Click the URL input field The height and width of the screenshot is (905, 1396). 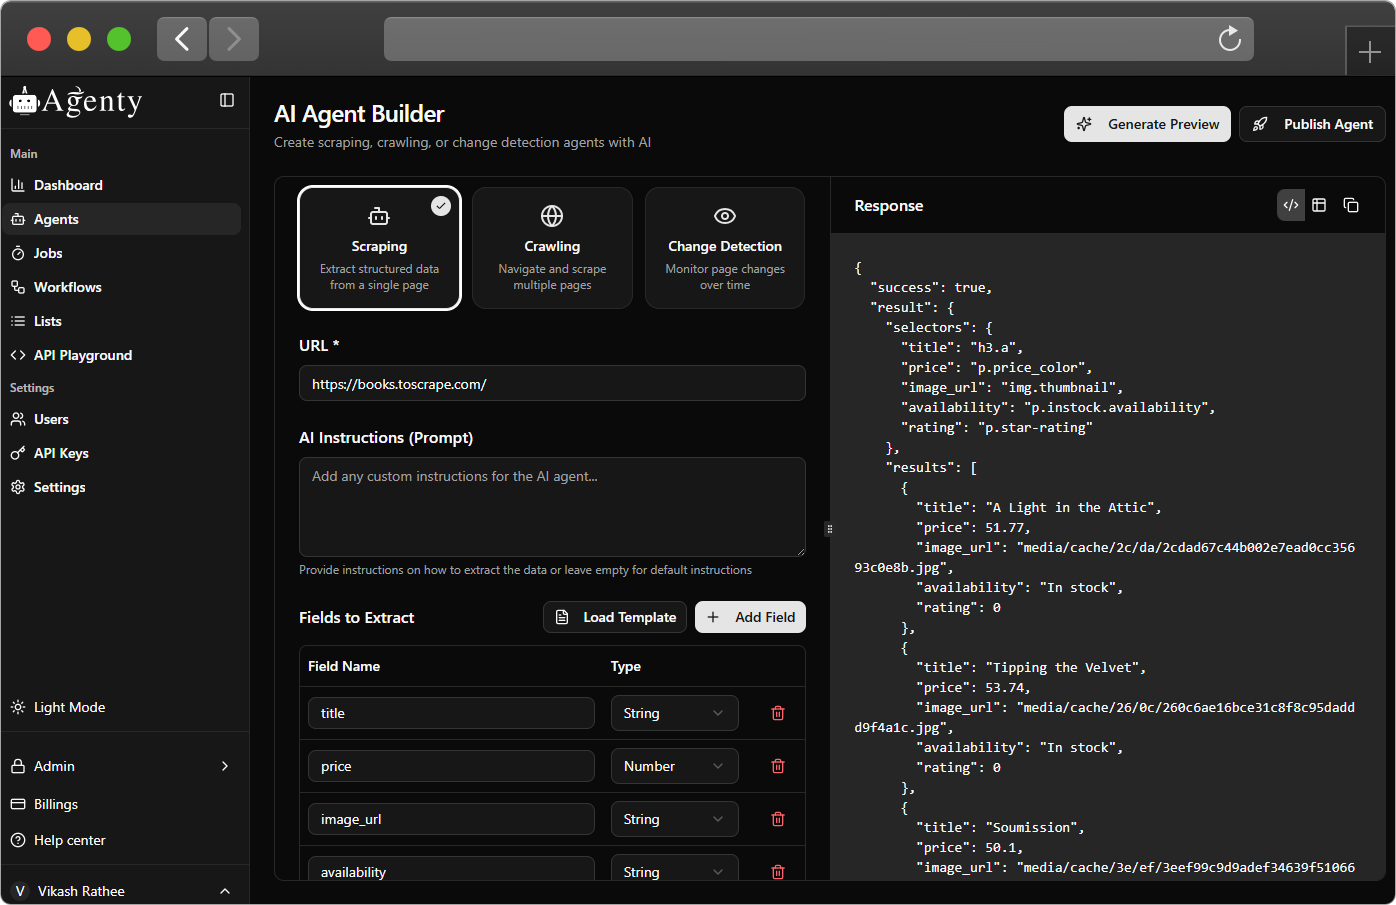[552, 383]
